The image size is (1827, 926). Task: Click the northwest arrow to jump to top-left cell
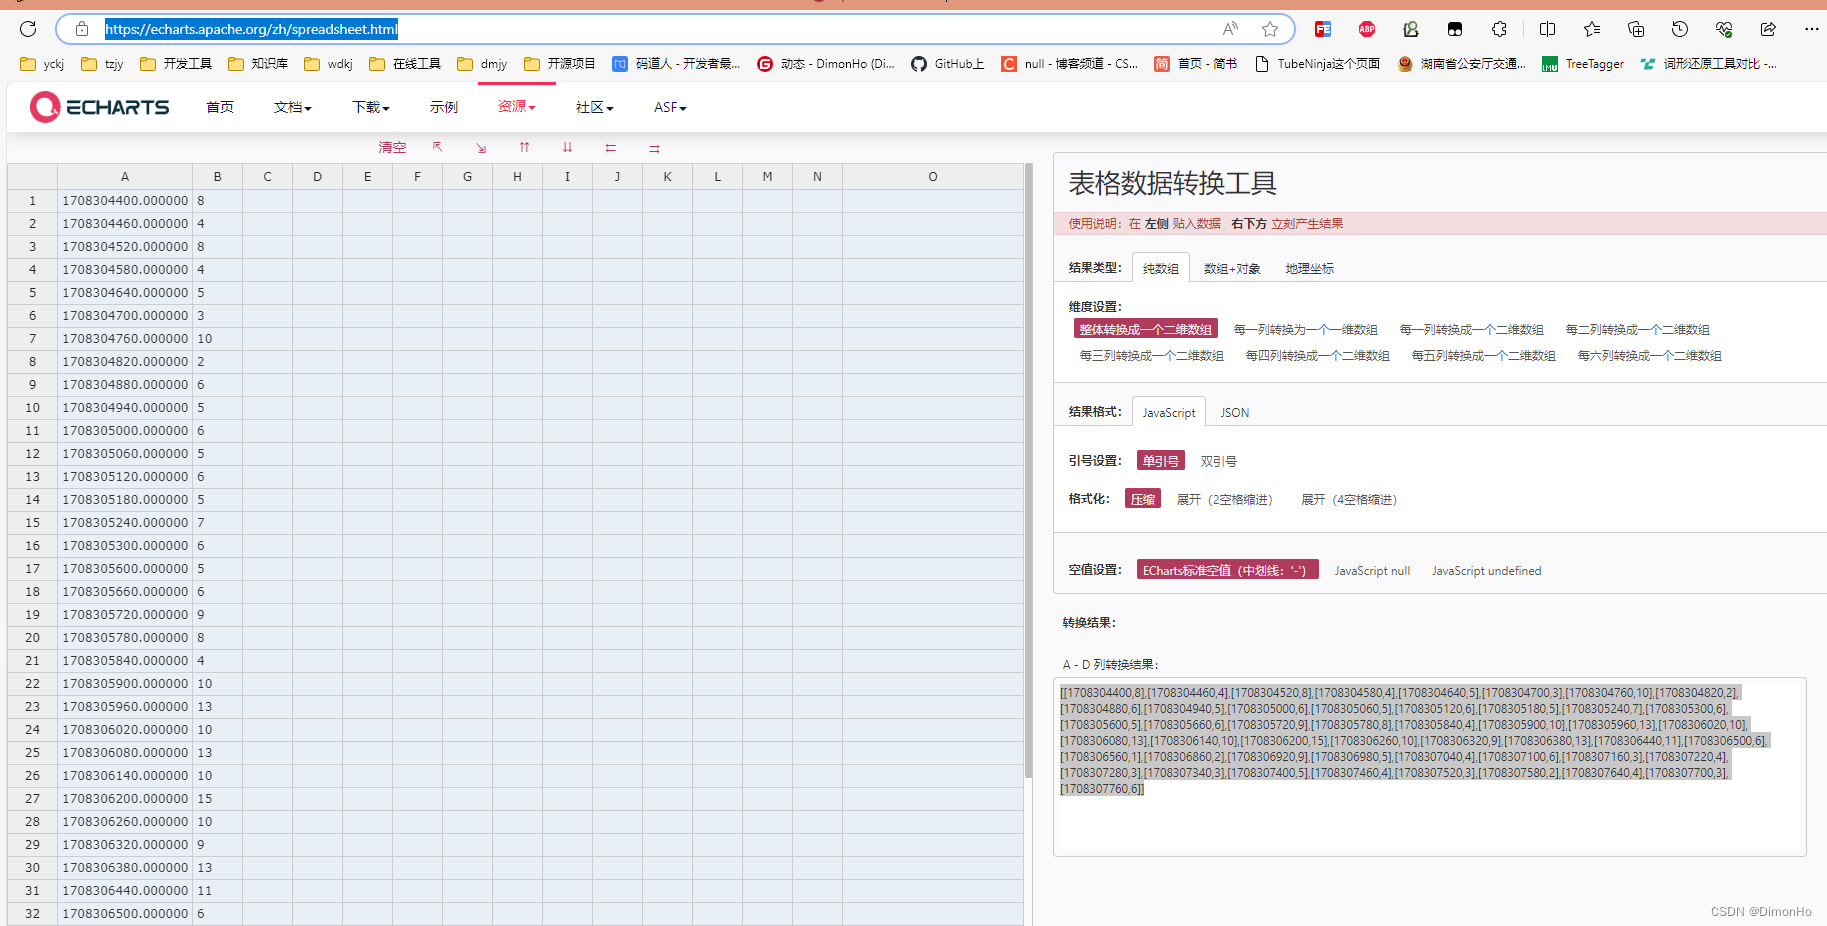pyautogui.click(x=437, y=147)
